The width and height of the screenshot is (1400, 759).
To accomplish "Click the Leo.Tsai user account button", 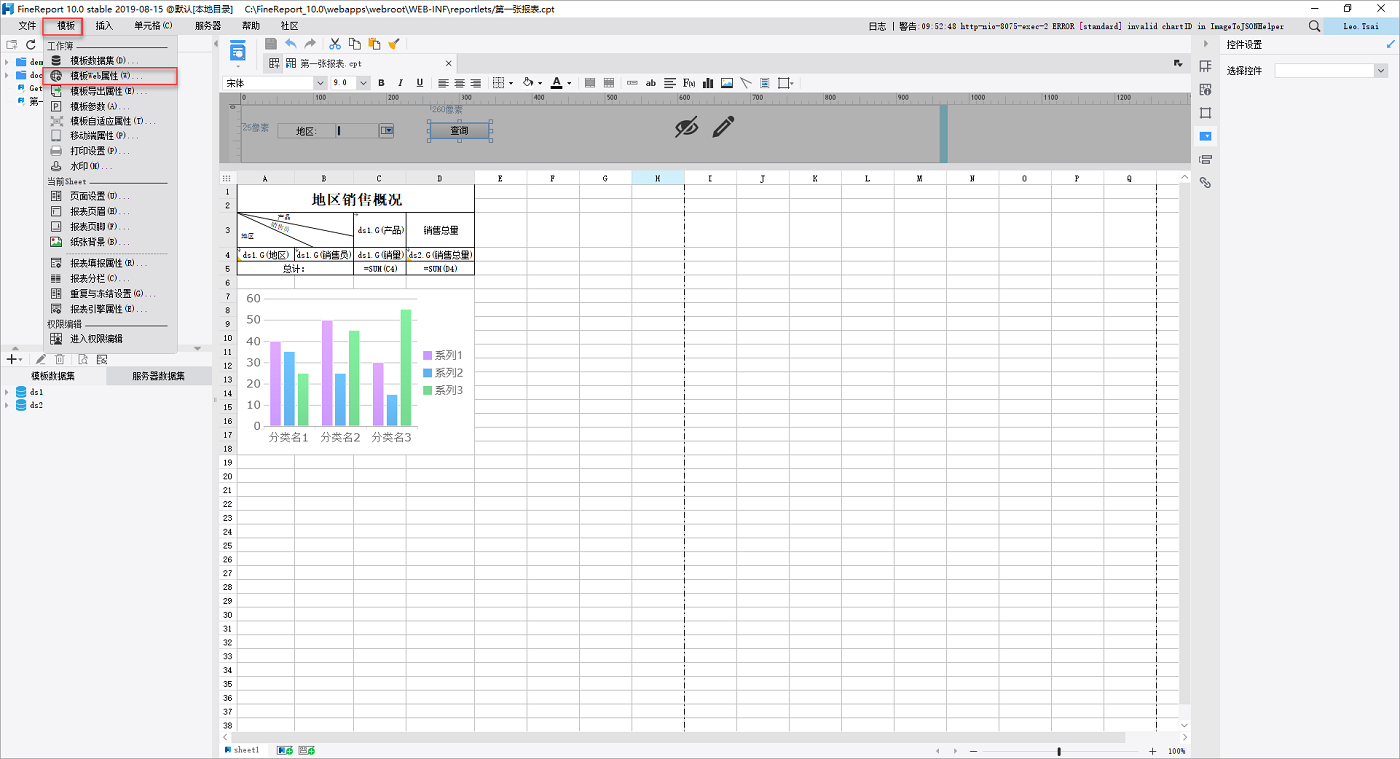I will (1360, 26).
